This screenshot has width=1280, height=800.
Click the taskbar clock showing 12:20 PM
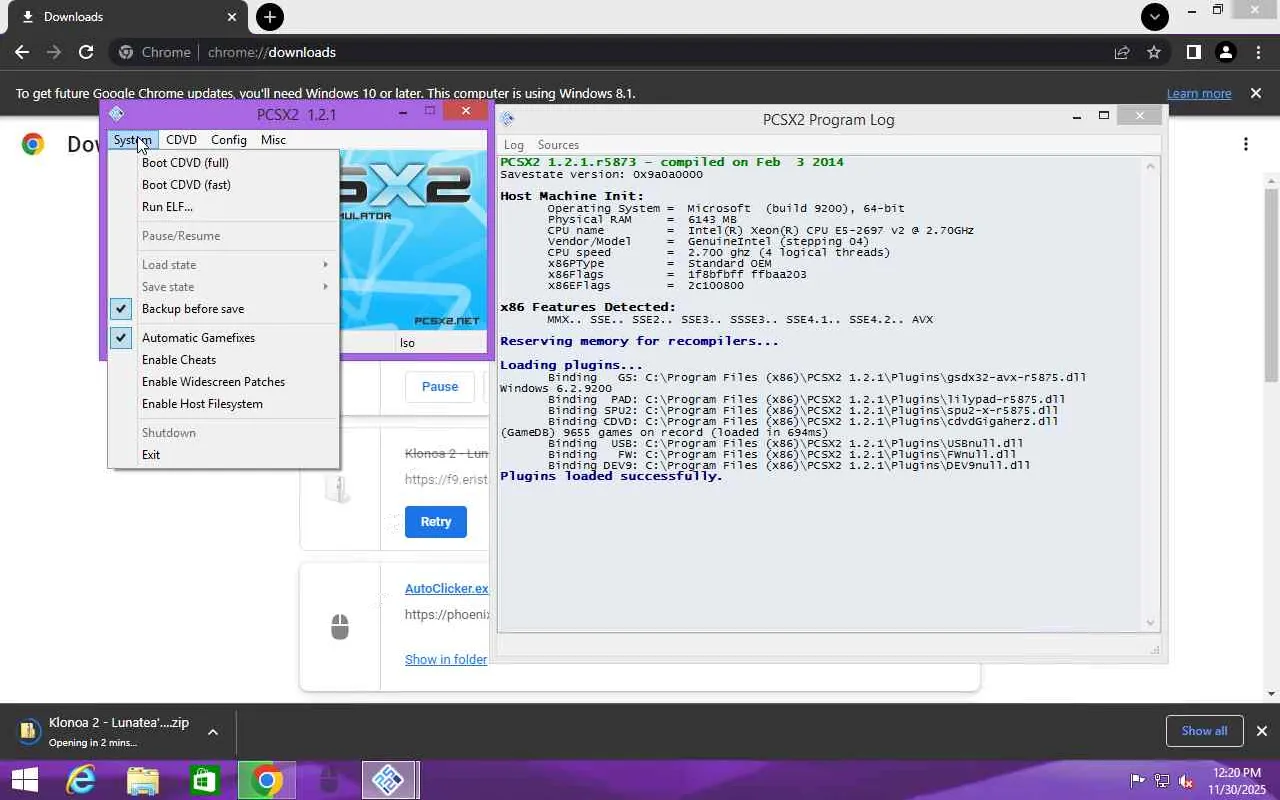coord(1236,780)
